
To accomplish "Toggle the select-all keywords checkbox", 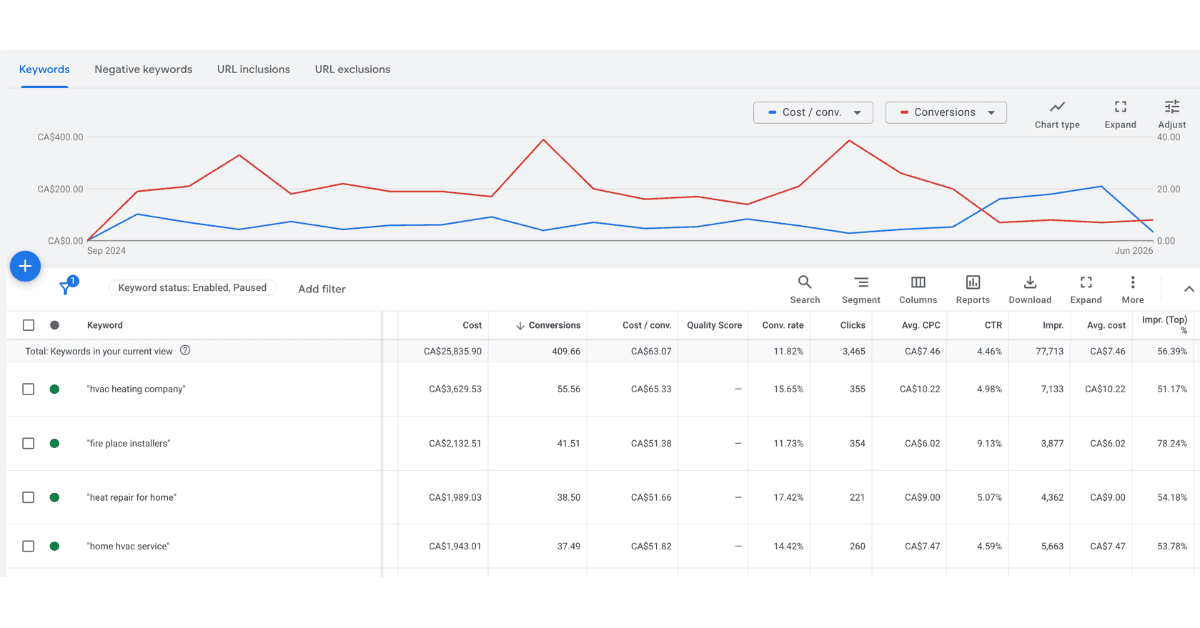I will click(28, 325).
